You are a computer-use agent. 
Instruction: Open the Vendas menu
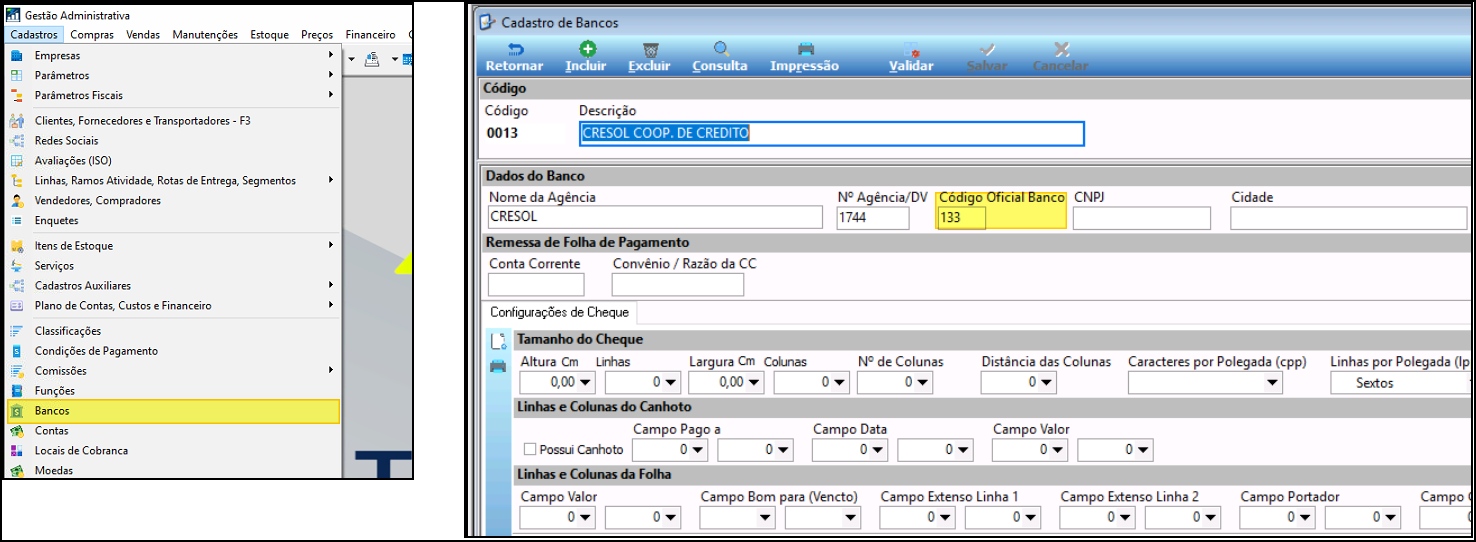pyautogui.click(x=143, y=35)
